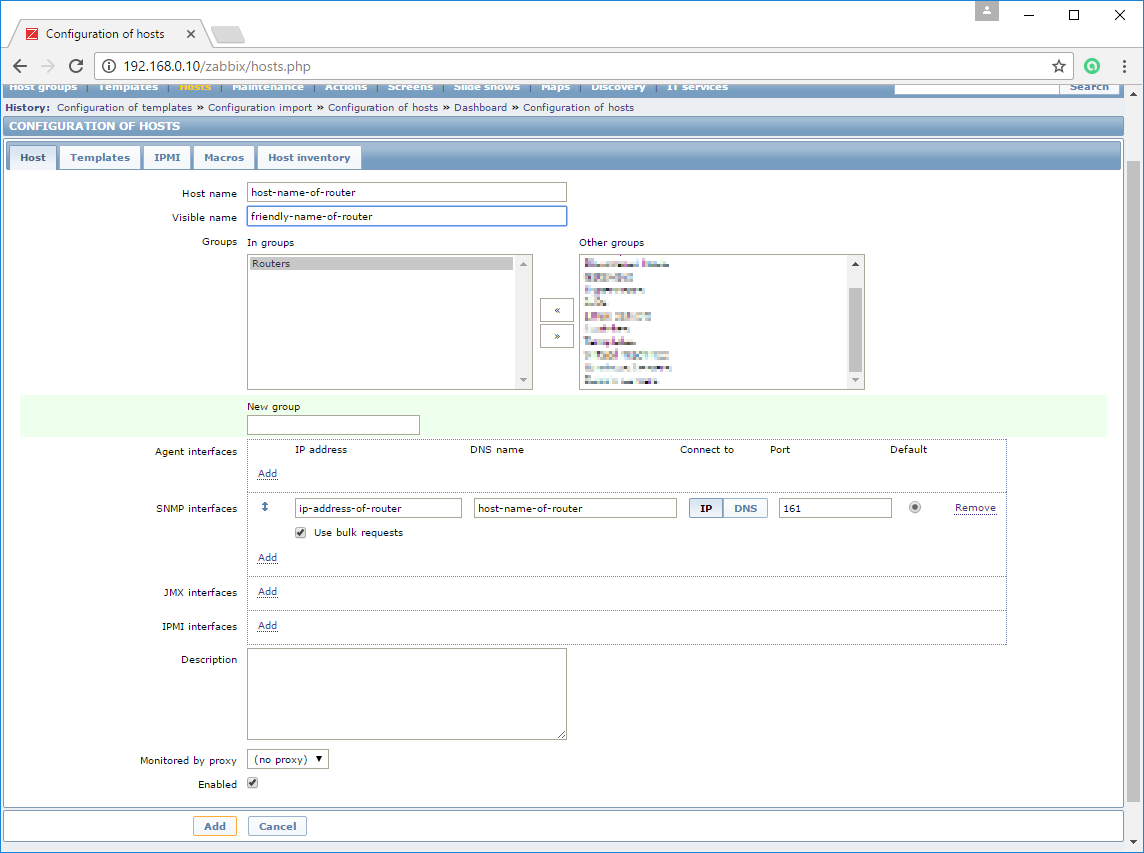Screen dimensions: 1144x853
Task: Open Configuration import history link
Action: (x=260, y=107)
